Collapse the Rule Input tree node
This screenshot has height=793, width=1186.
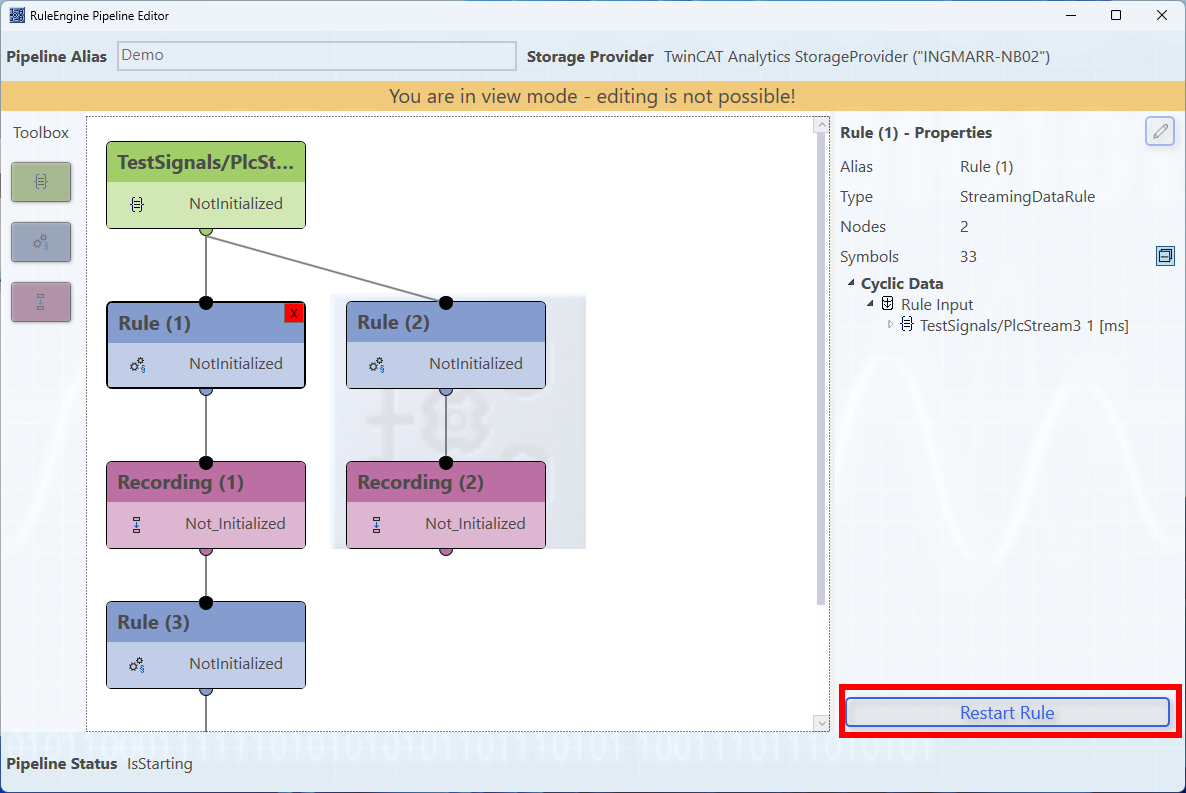point(870,303)
